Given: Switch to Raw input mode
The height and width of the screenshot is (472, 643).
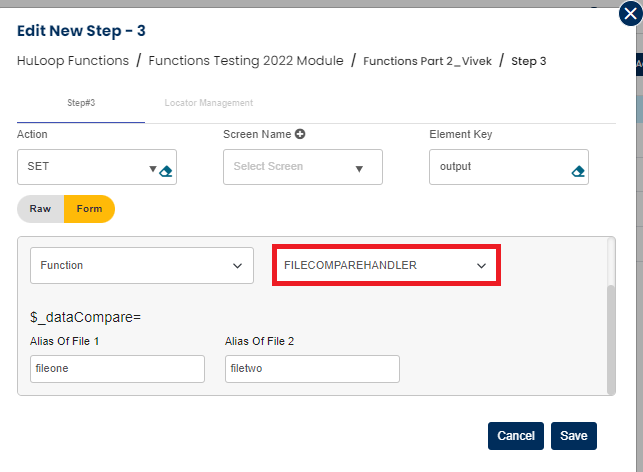Looking at the screenshot, I should 40,209.
